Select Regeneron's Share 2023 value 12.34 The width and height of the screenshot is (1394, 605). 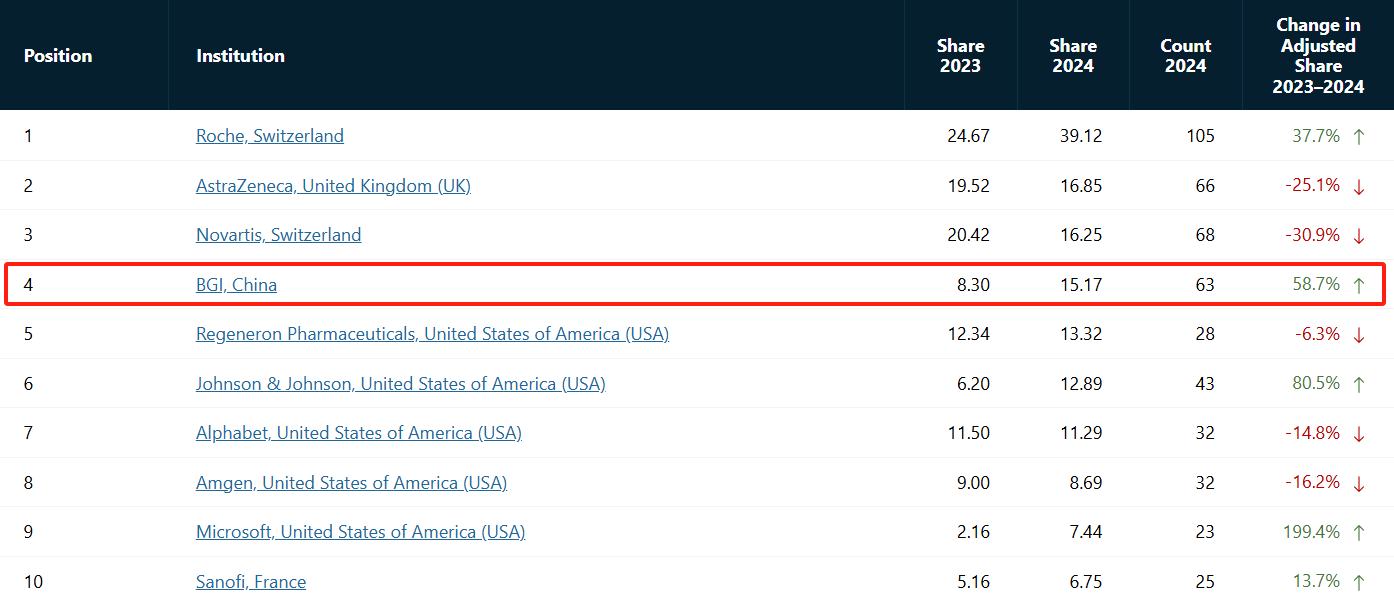pyautogui.click(x=968, y=334)
